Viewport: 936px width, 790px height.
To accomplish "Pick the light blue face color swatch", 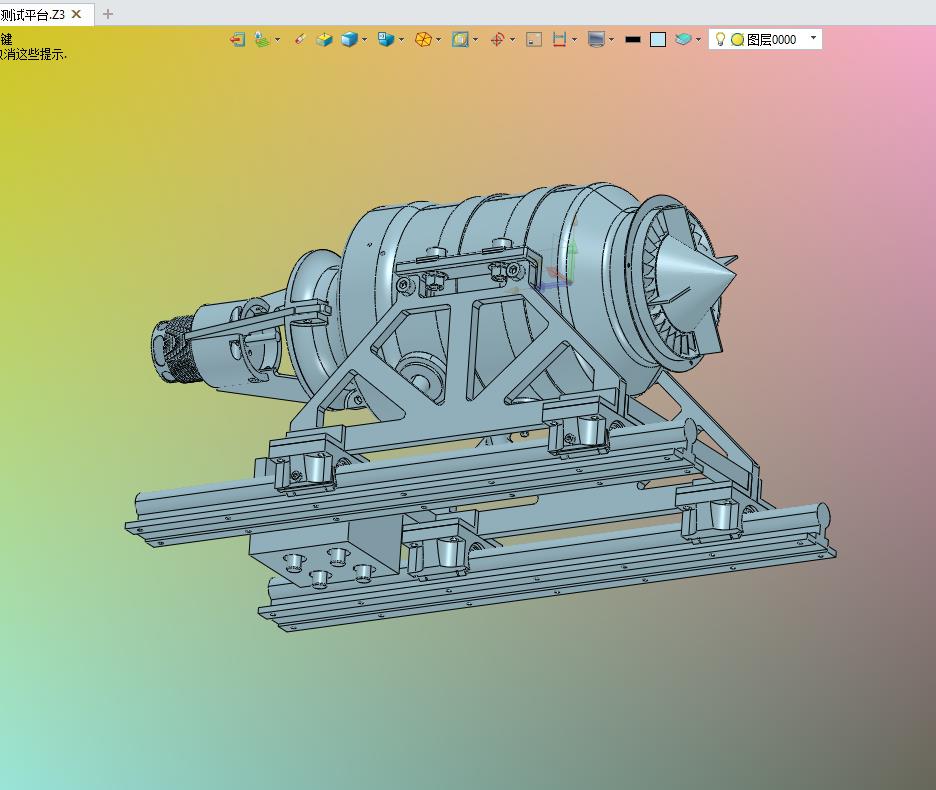I will [658, 40].
